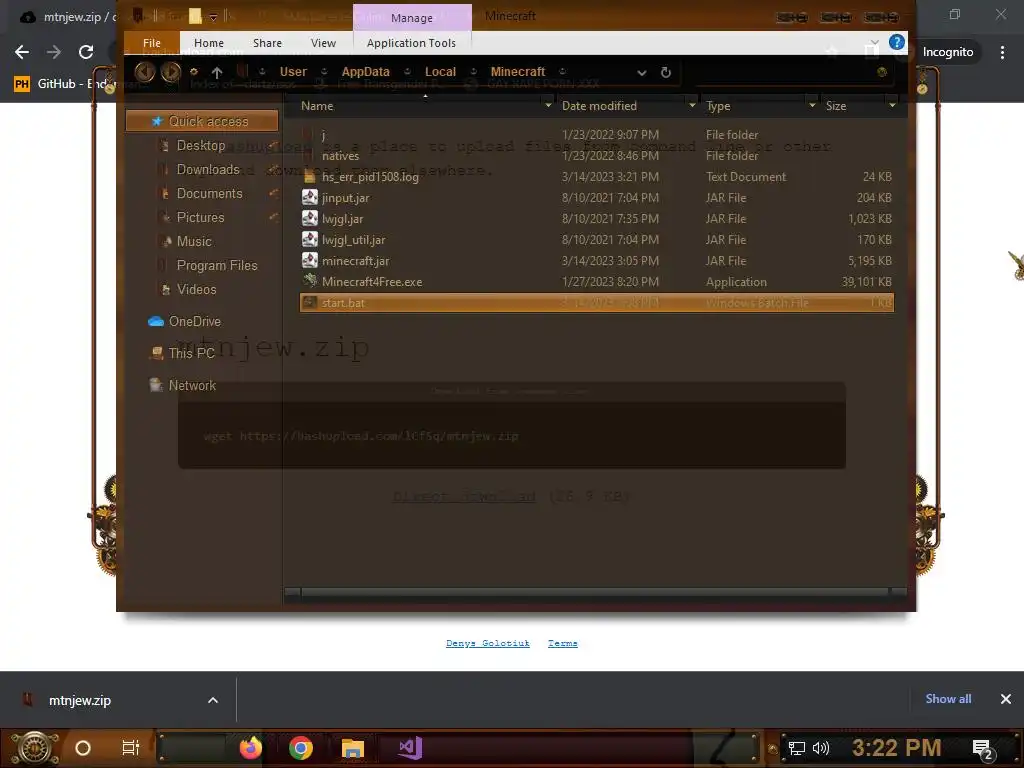Navigate to AppData in the breadcrumb
The height and width of the screenshot is (768, 1024).
365,72
